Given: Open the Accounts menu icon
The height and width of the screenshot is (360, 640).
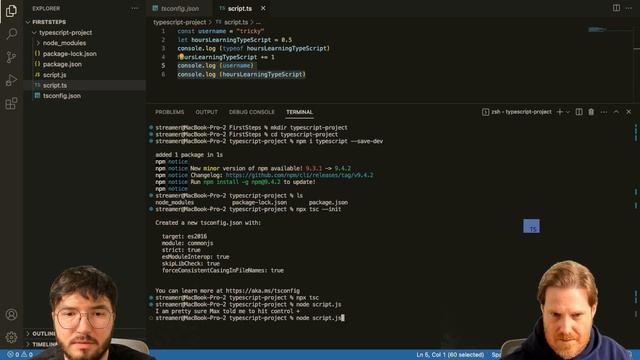Looking at the screenshot, I should click(11, 315).
